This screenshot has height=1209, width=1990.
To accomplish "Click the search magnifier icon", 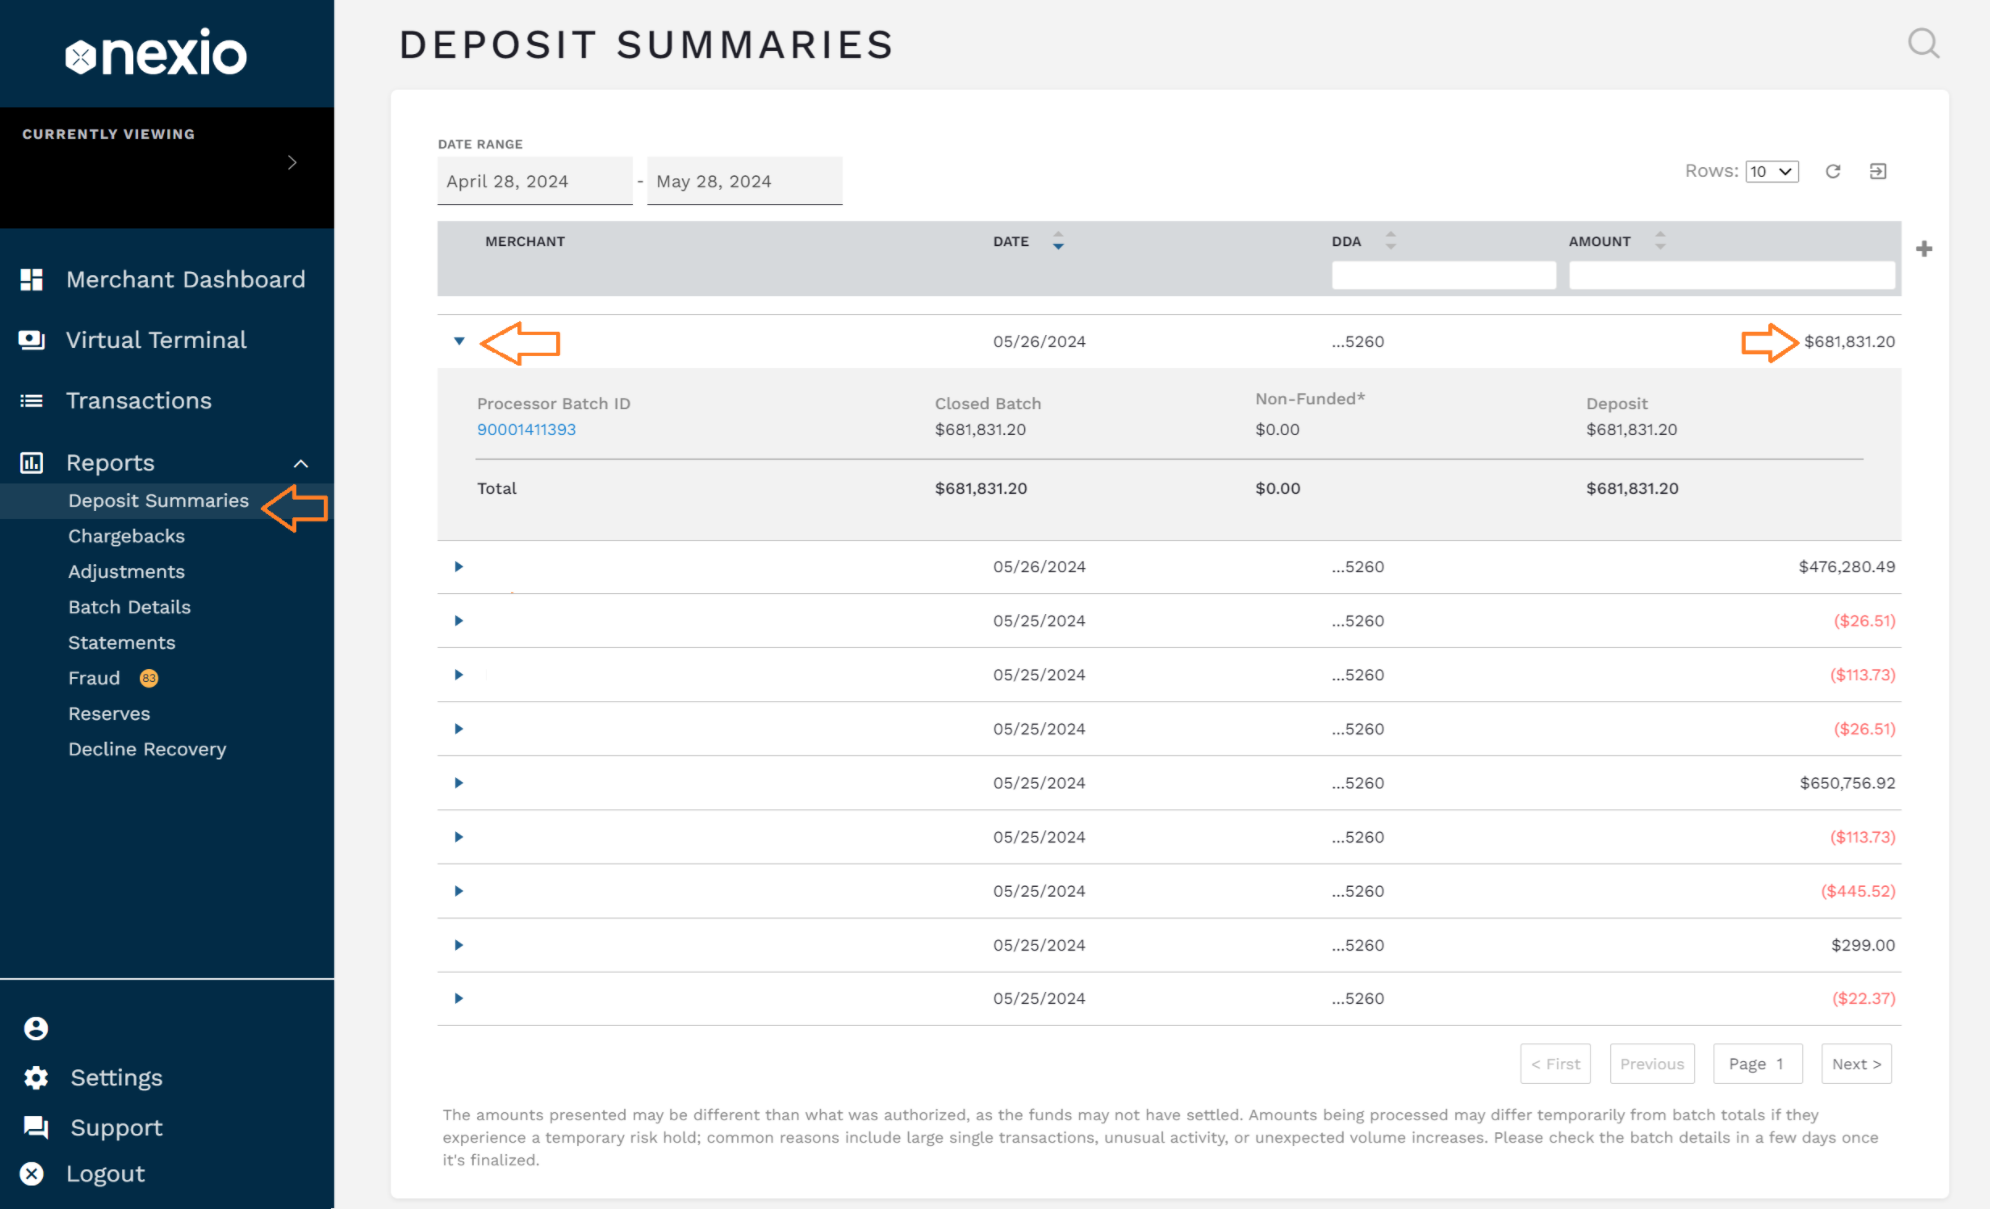I will (1923, 44).
